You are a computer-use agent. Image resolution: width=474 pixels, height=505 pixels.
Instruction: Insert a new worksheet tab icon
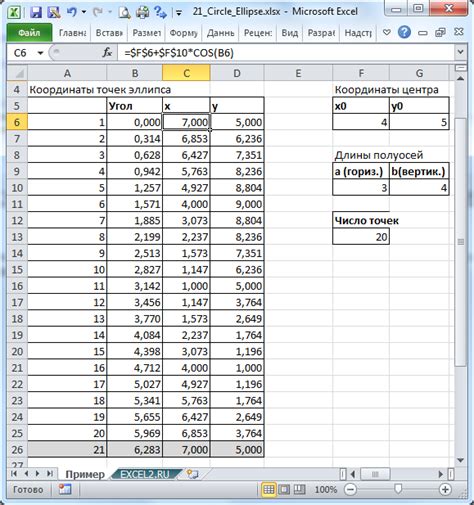point(192,474)
